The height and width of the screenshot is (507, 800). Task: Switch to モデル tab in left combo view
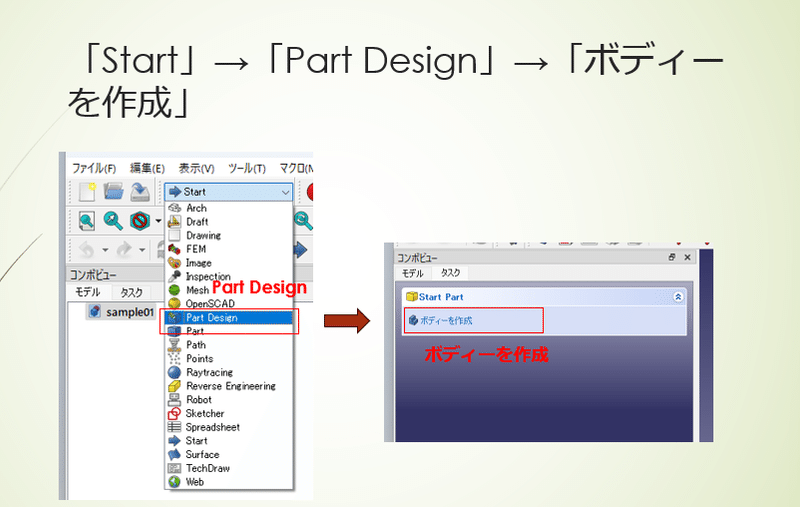(88, 292)
